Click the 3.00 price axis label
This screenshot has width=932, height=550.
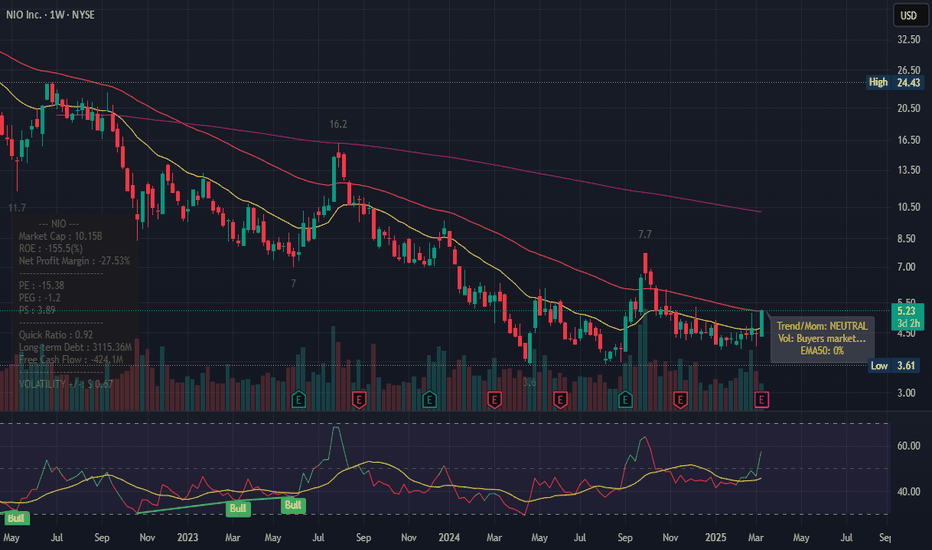click(906, 393)
